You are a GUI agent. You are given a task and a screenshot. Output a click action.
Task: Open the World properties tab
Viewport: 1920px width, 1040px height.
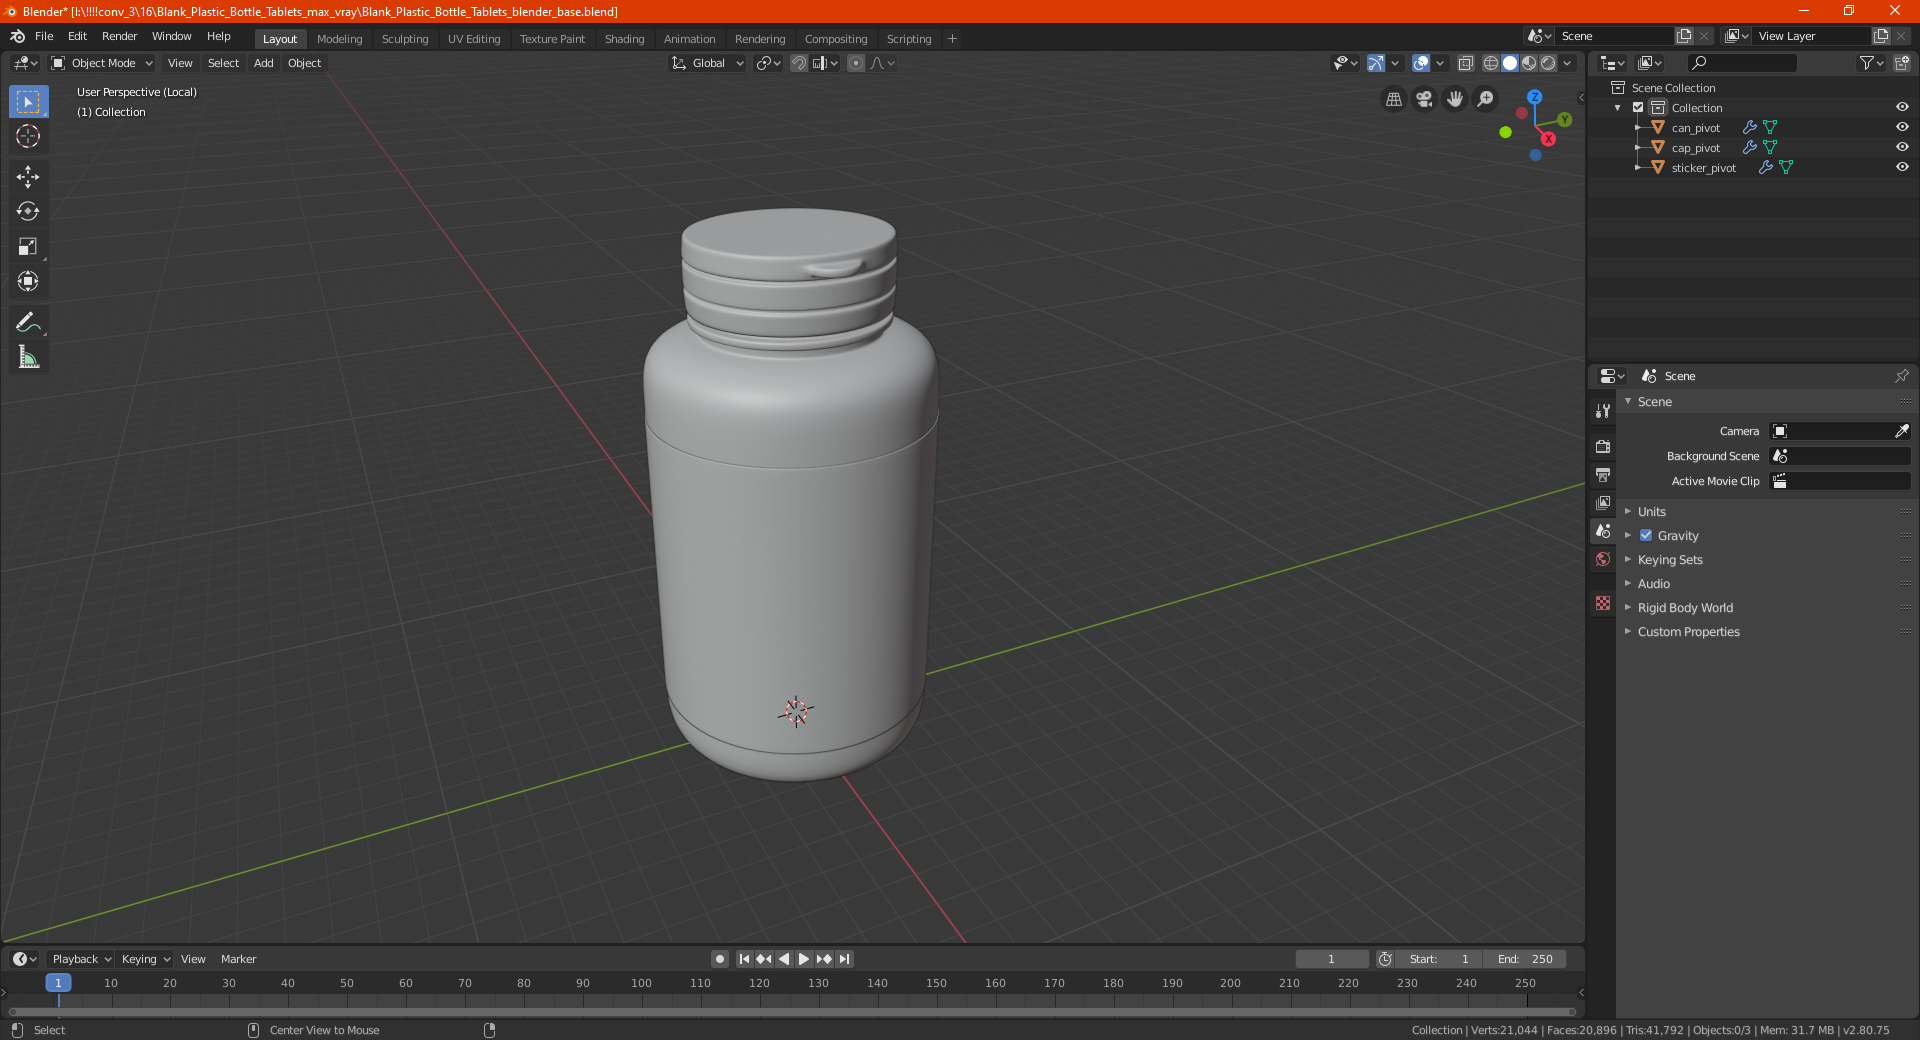1603,559
